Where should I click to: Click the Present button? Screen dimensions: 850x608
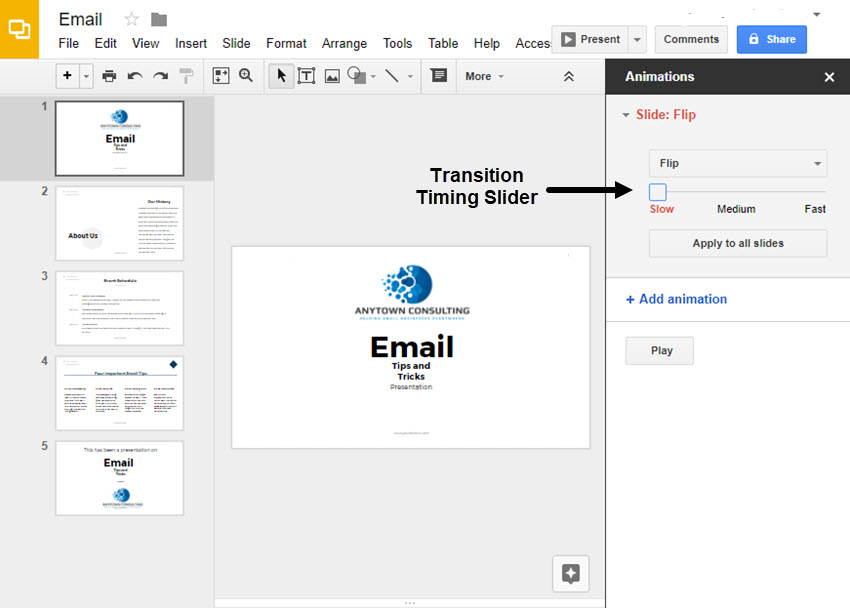point(590,39)
